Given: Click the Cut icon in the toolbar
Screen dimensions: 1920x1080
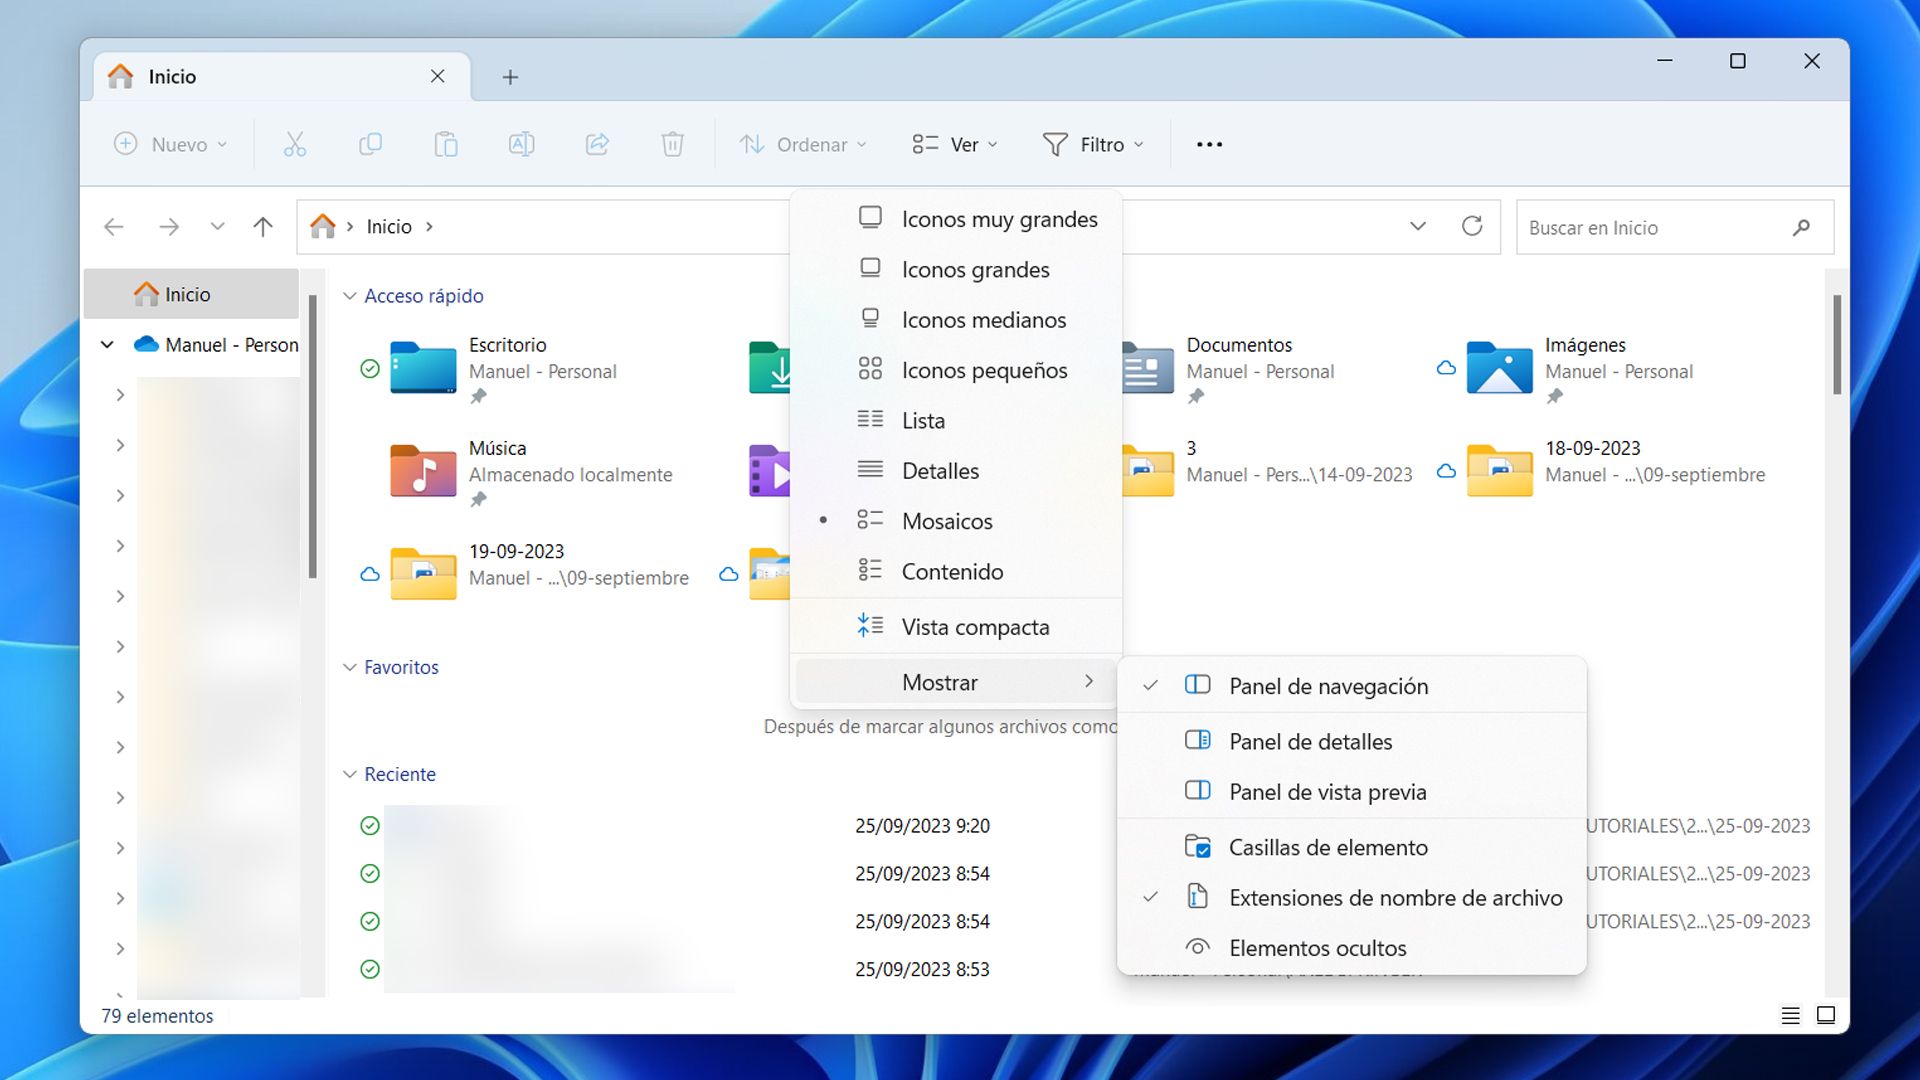Looking at the screenshot, I should (295, 144).
